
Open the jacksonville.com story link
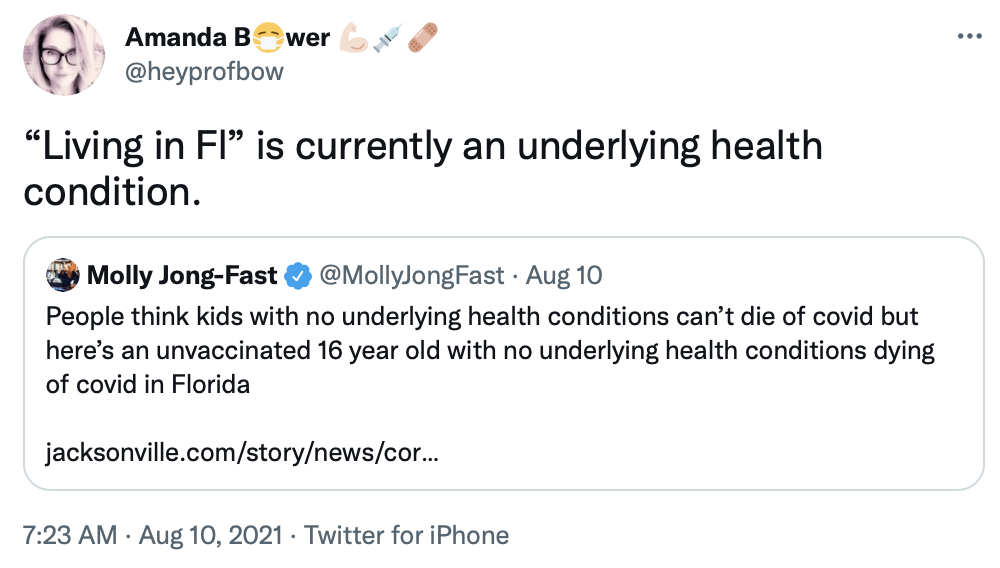(241, 453)
